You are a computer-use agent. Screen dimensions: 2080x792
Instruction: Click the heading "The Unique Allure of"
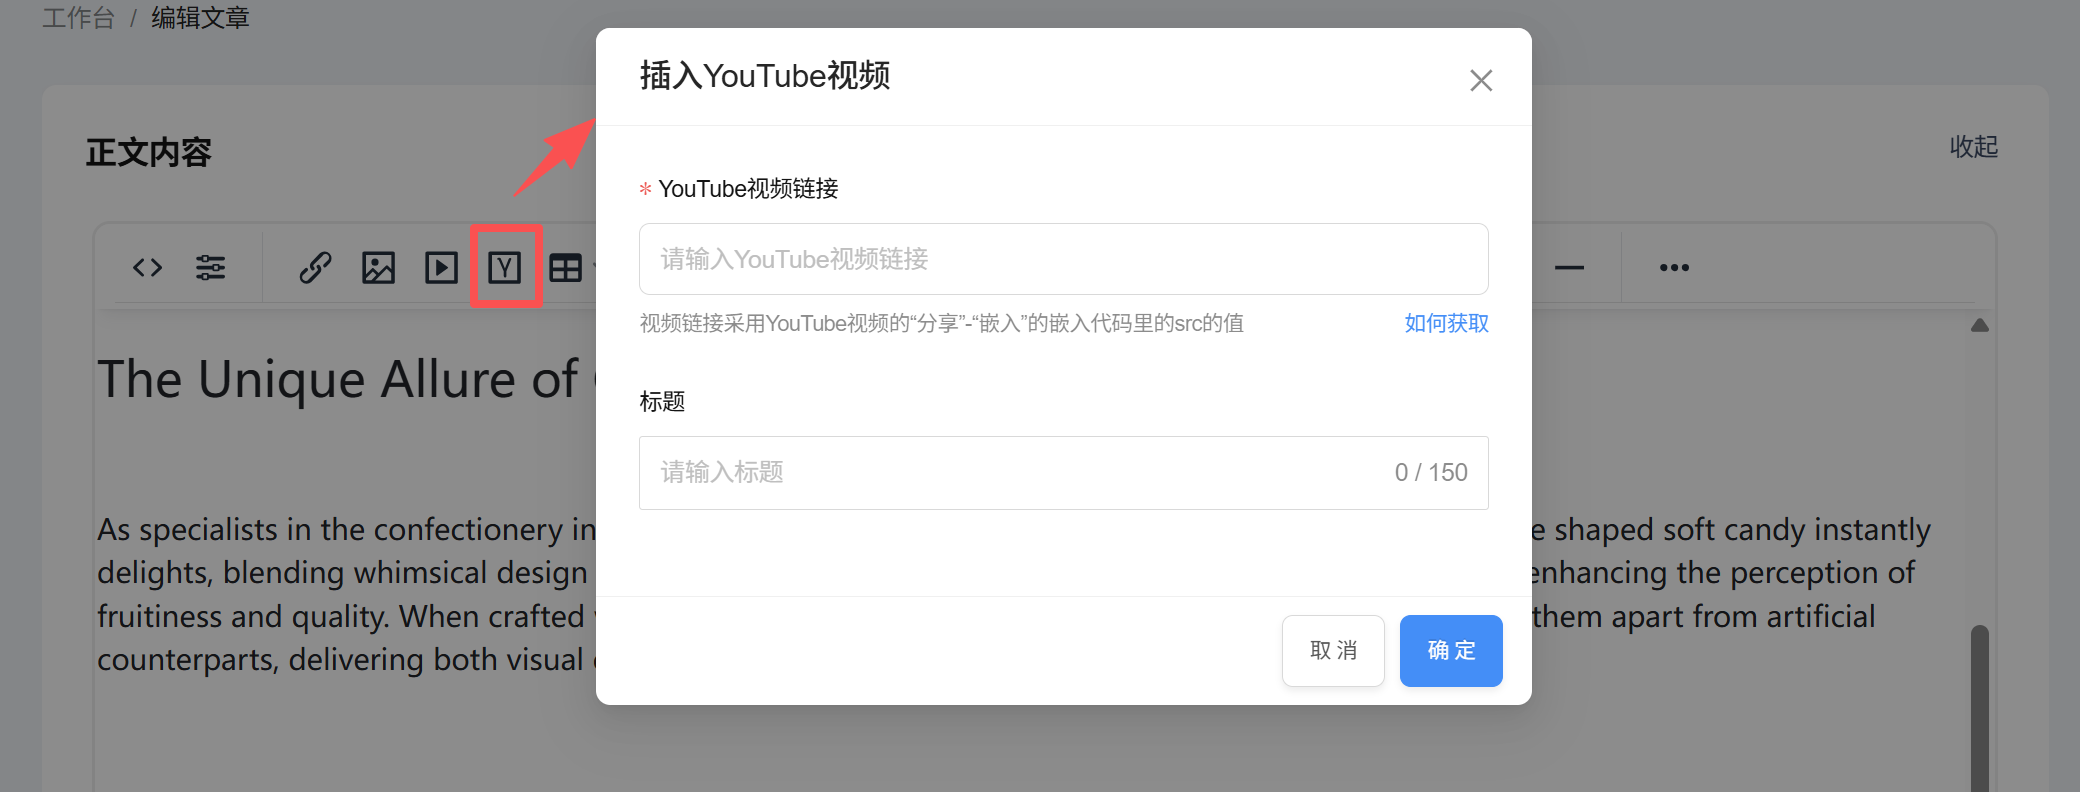pyautogui.click(x=338, y=380)
